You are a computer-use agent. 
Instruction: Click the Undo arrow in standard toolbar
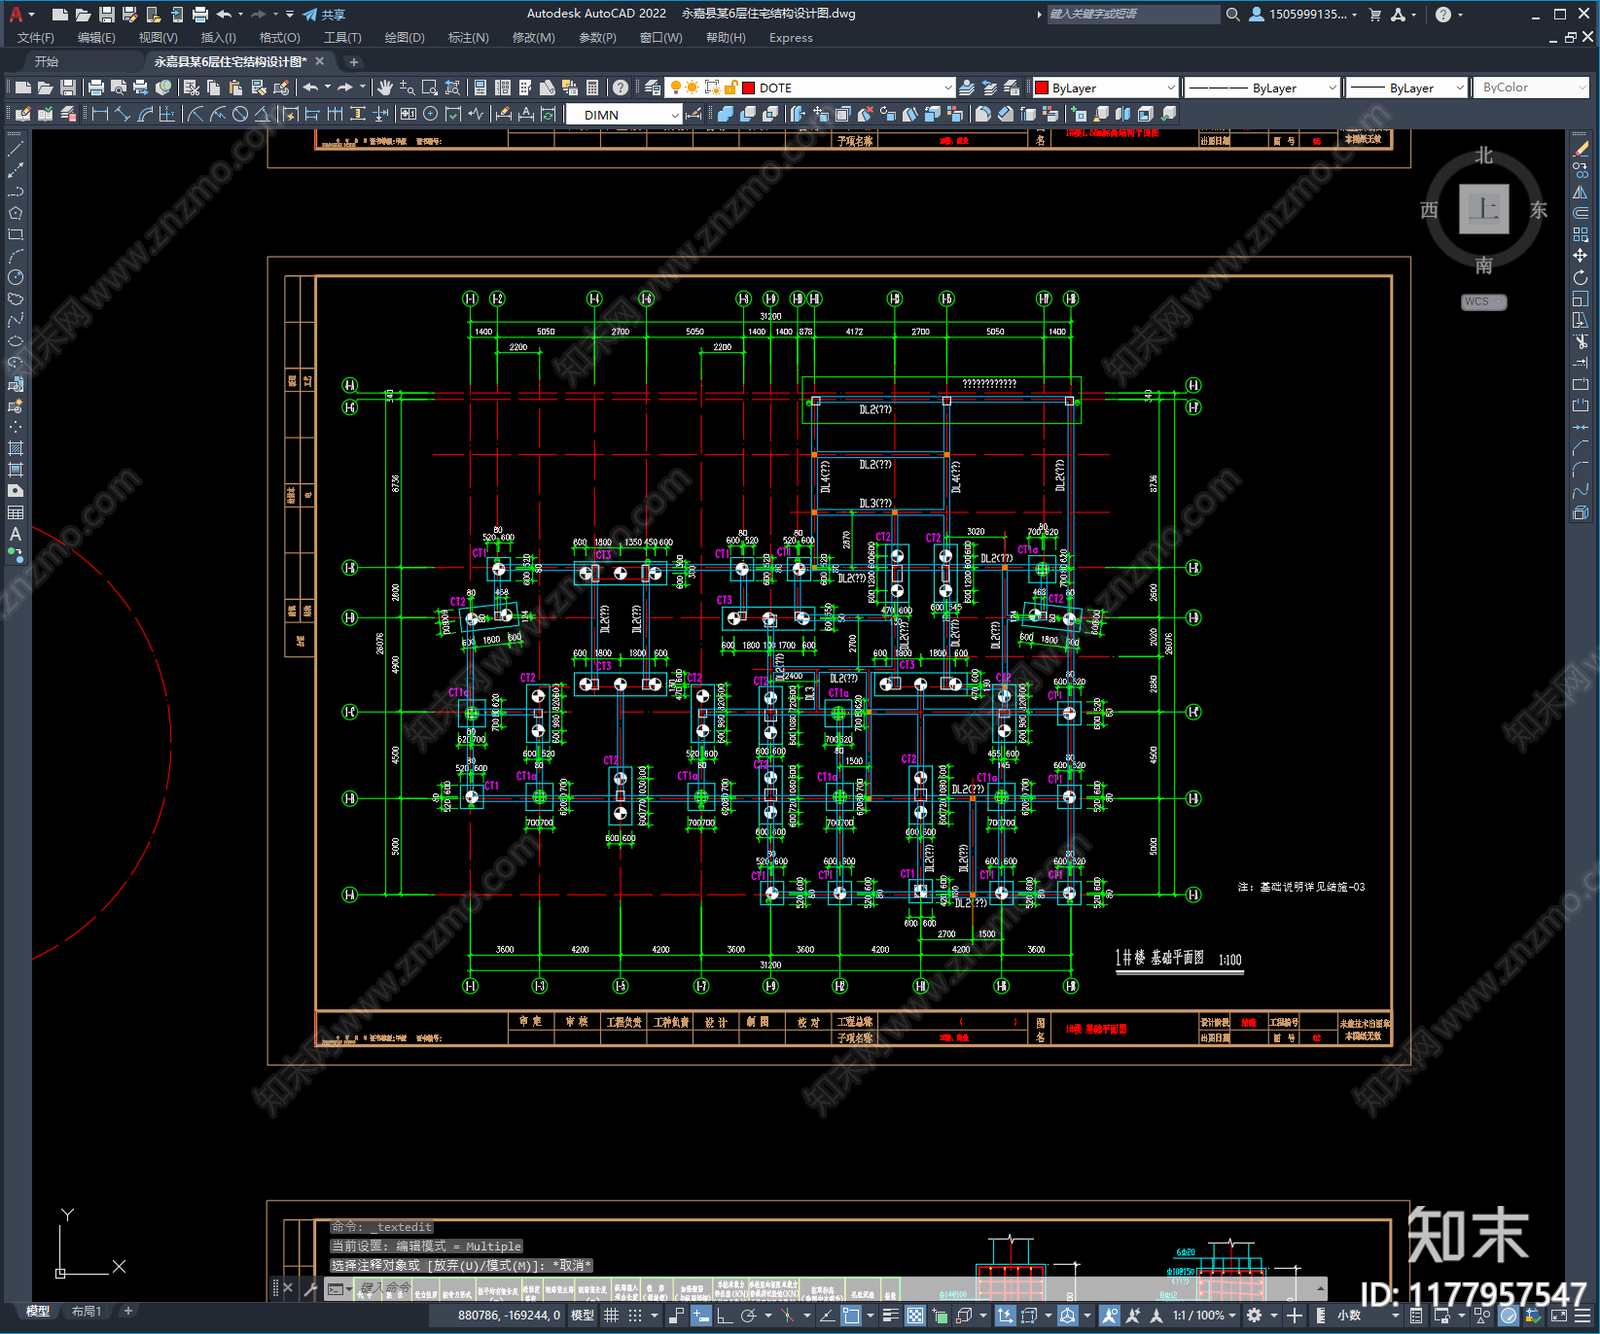(311, 88)
